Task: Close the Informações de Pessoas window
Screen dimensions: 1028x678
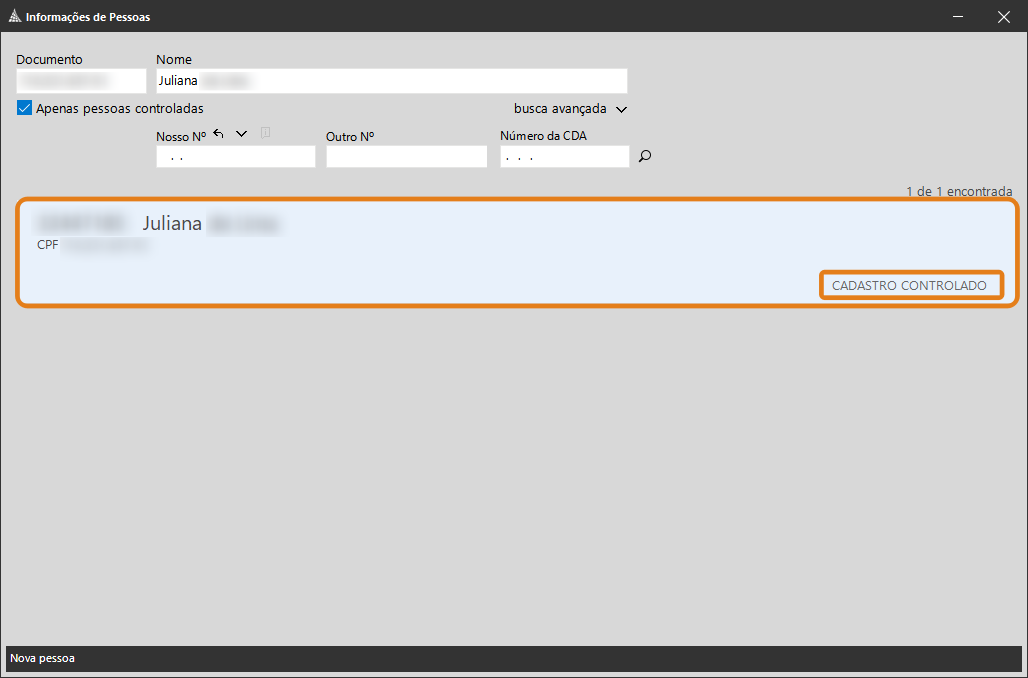Action: pos(1003,16)
